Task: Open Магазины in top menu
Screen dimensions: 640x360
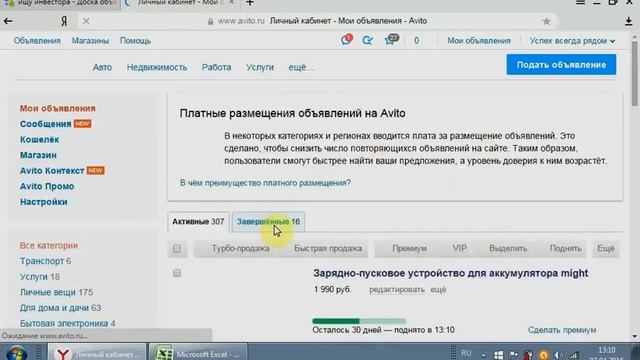Action: [x=90, y=41]
